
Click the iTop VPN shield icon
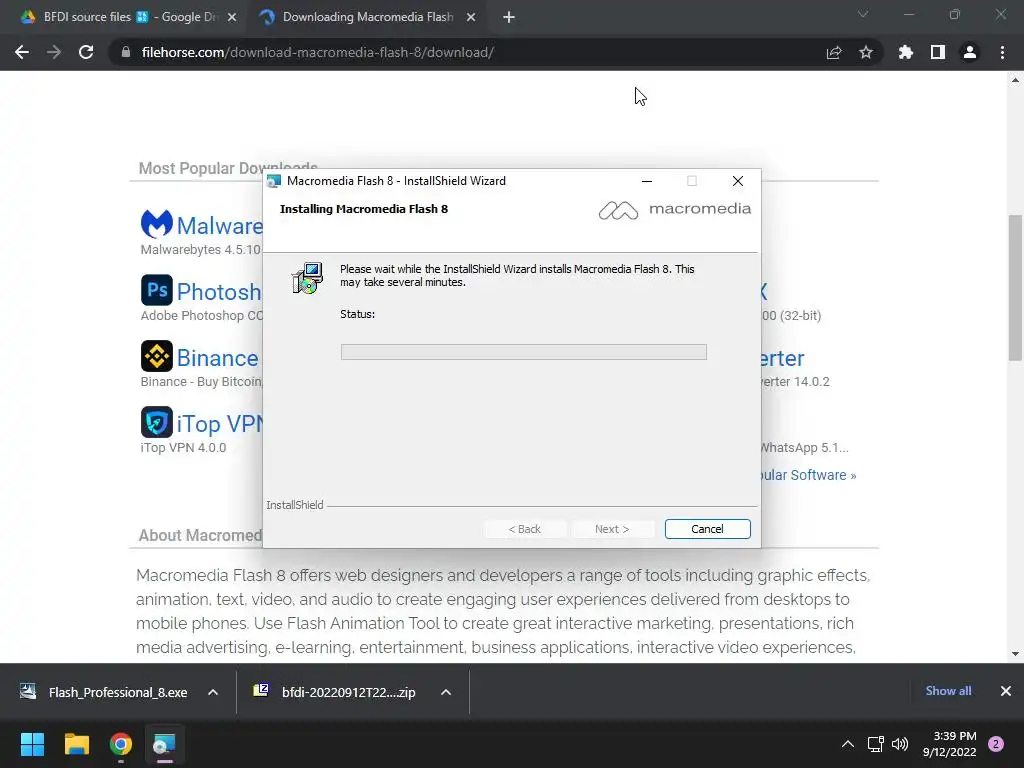[157, 422]
